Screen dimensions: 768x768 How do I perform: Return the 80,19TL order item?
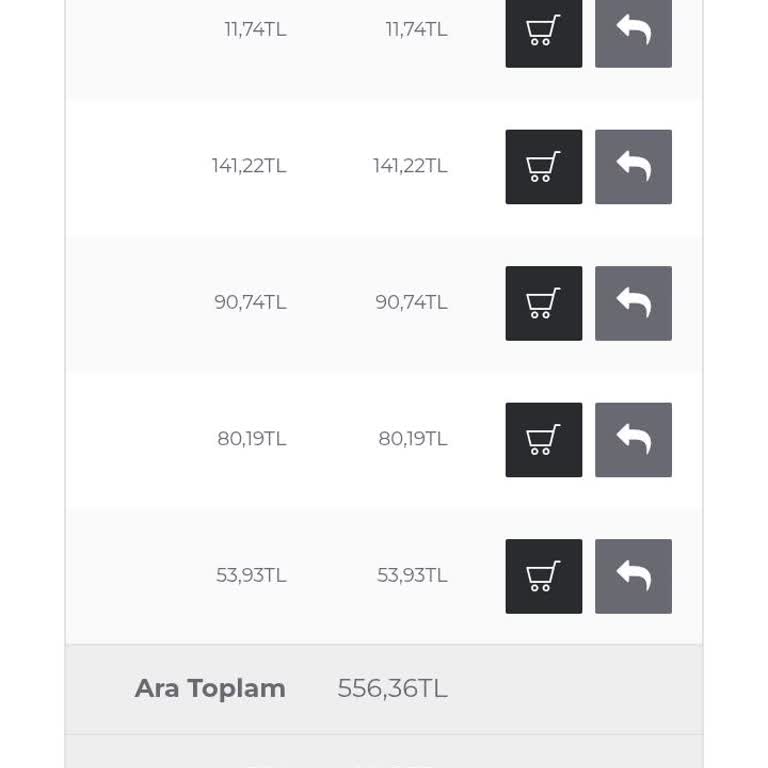633,440
